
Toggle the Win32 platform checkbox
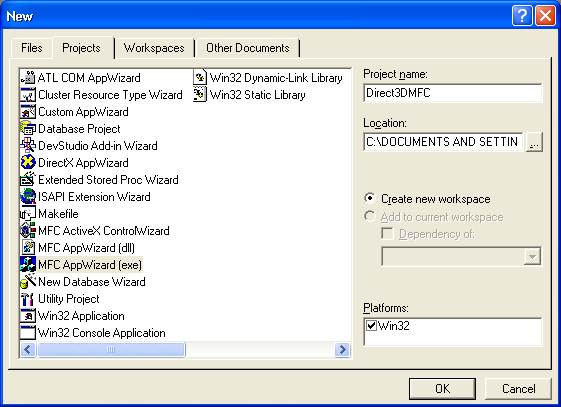371,325
